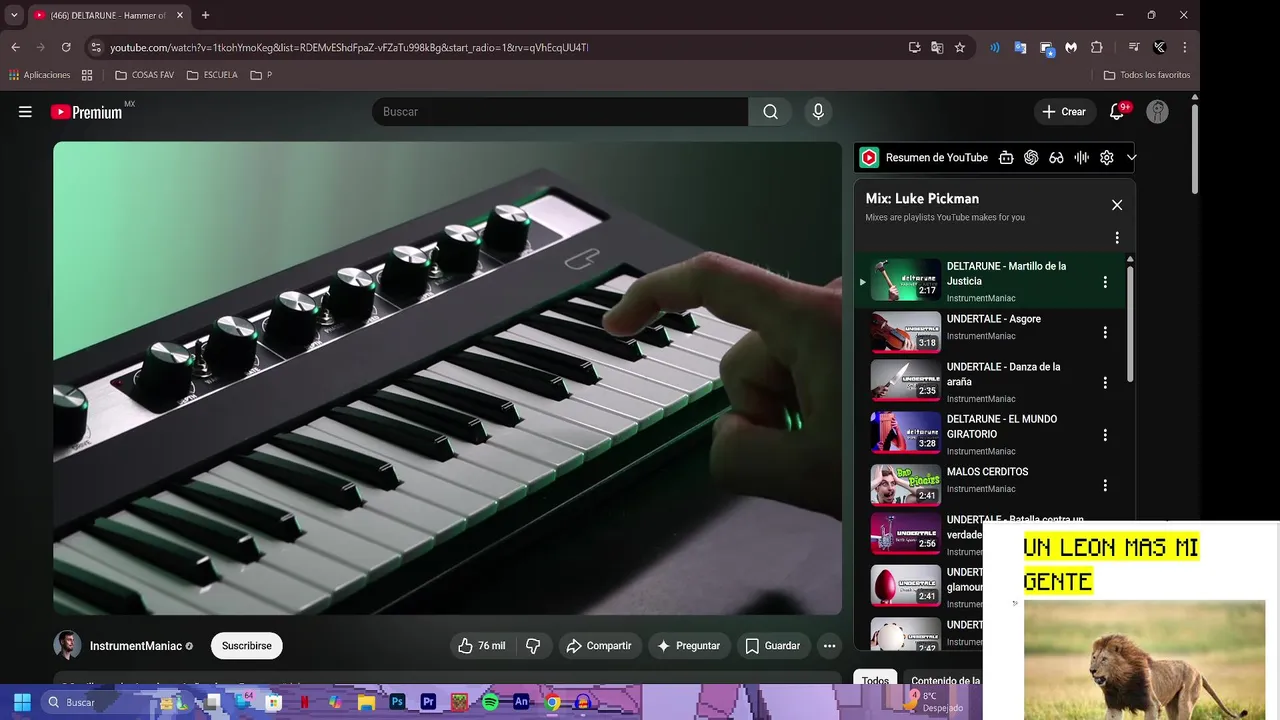The width and height of the screenshot is (1280, 720).
Task: Open a new browser tab
Action: (205, 15)
